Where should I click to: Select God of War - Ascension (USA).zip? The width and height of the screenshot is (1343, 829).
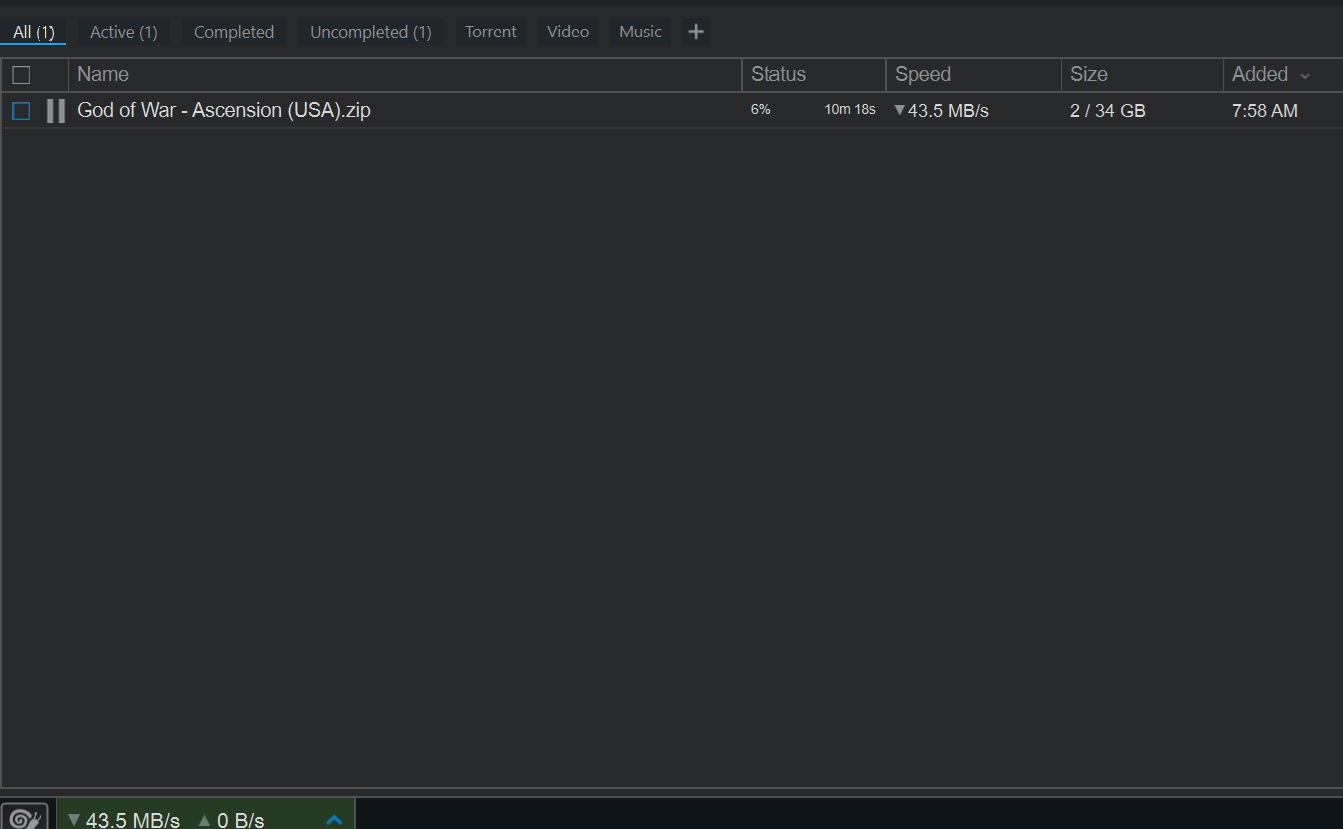pyautogui.click(x=224, y=110)
